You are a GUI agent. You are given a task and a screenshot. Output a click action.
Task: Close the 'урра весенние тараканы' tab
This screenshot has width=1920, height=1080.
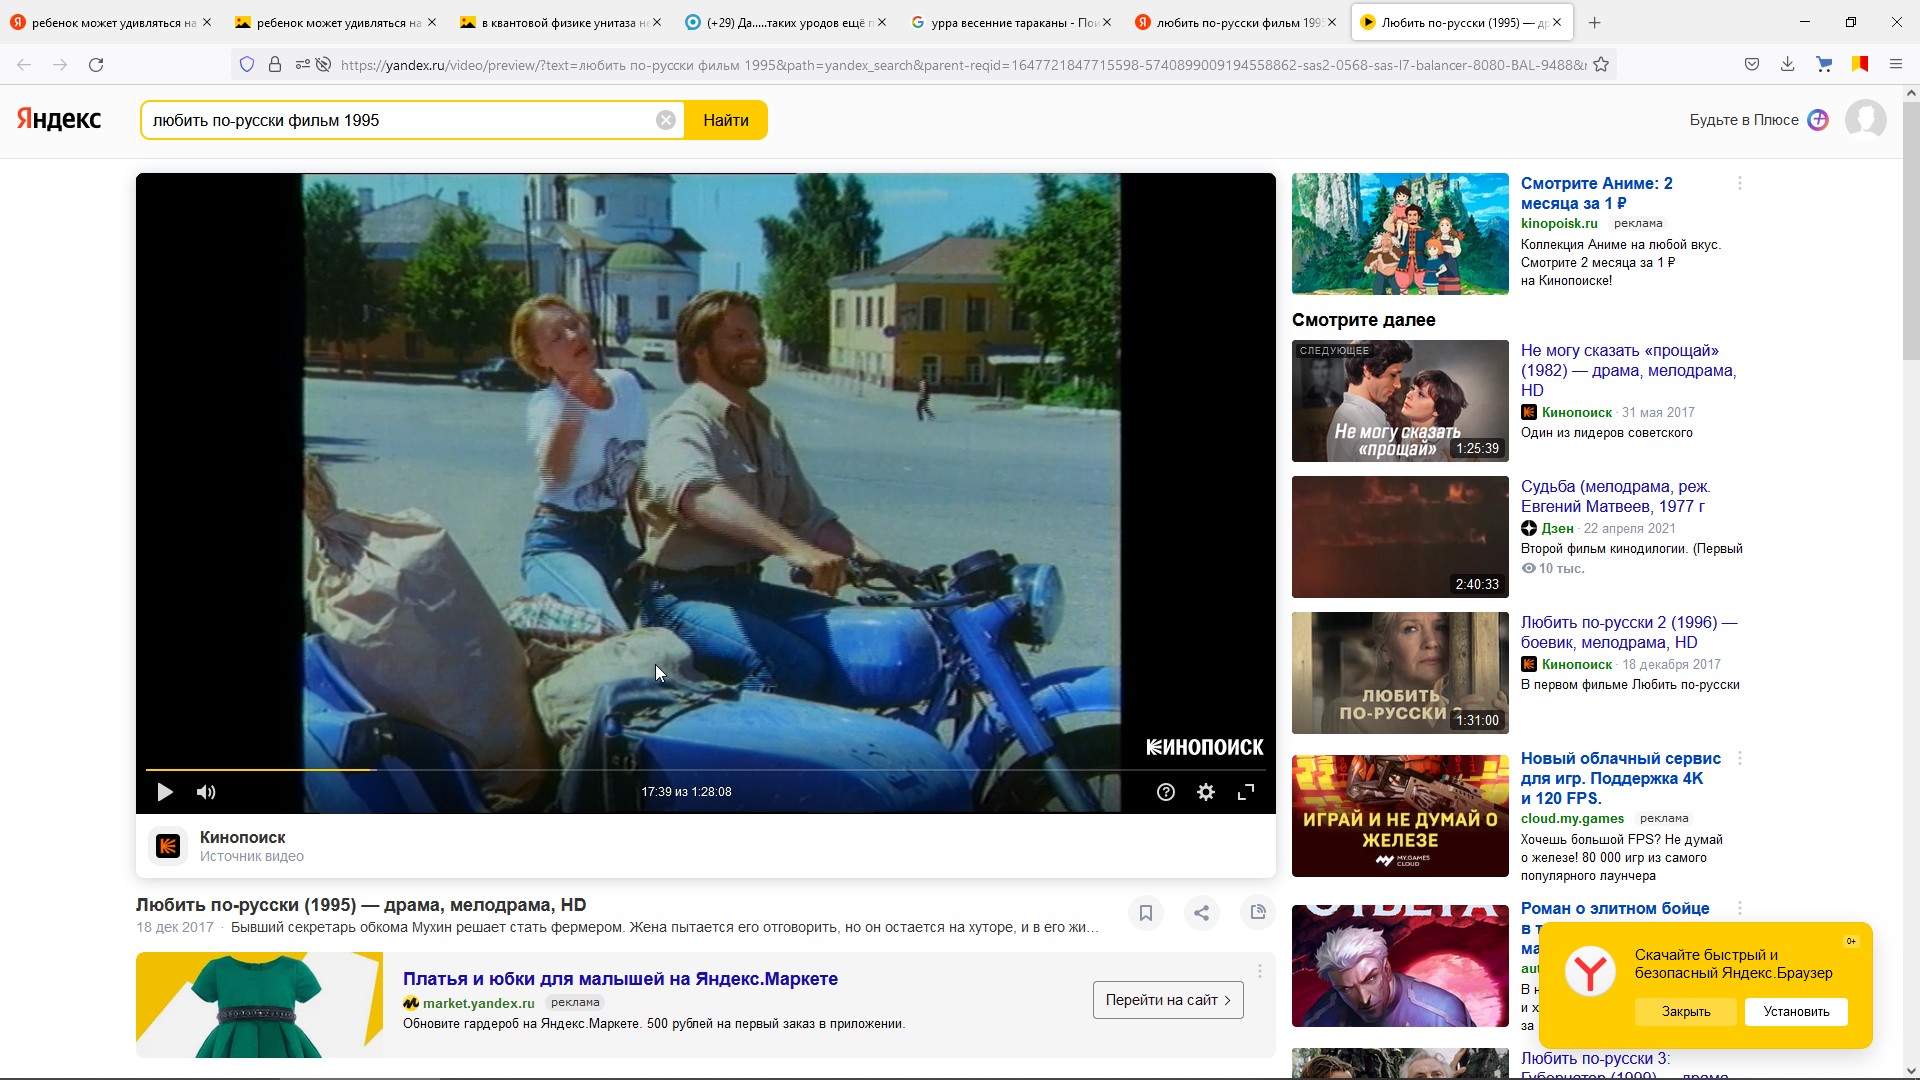click(1107, 22)
